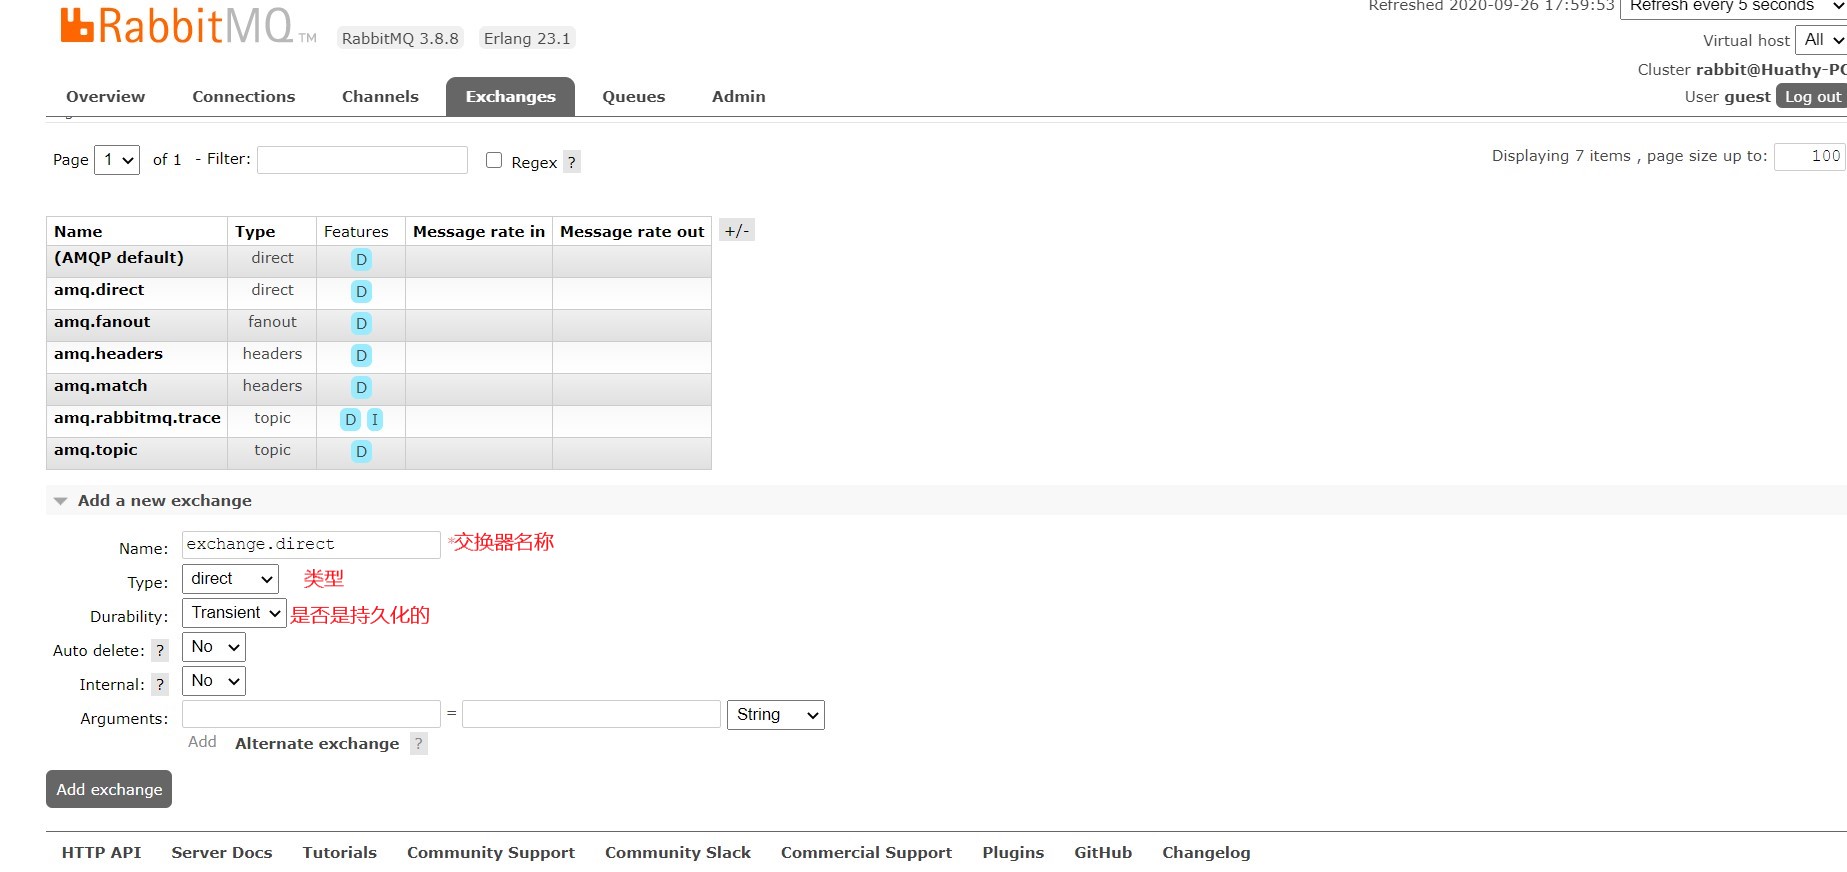Click the D badge in amq.fanout row
This screenshot has height=872, width=1847.
(361, 323)
